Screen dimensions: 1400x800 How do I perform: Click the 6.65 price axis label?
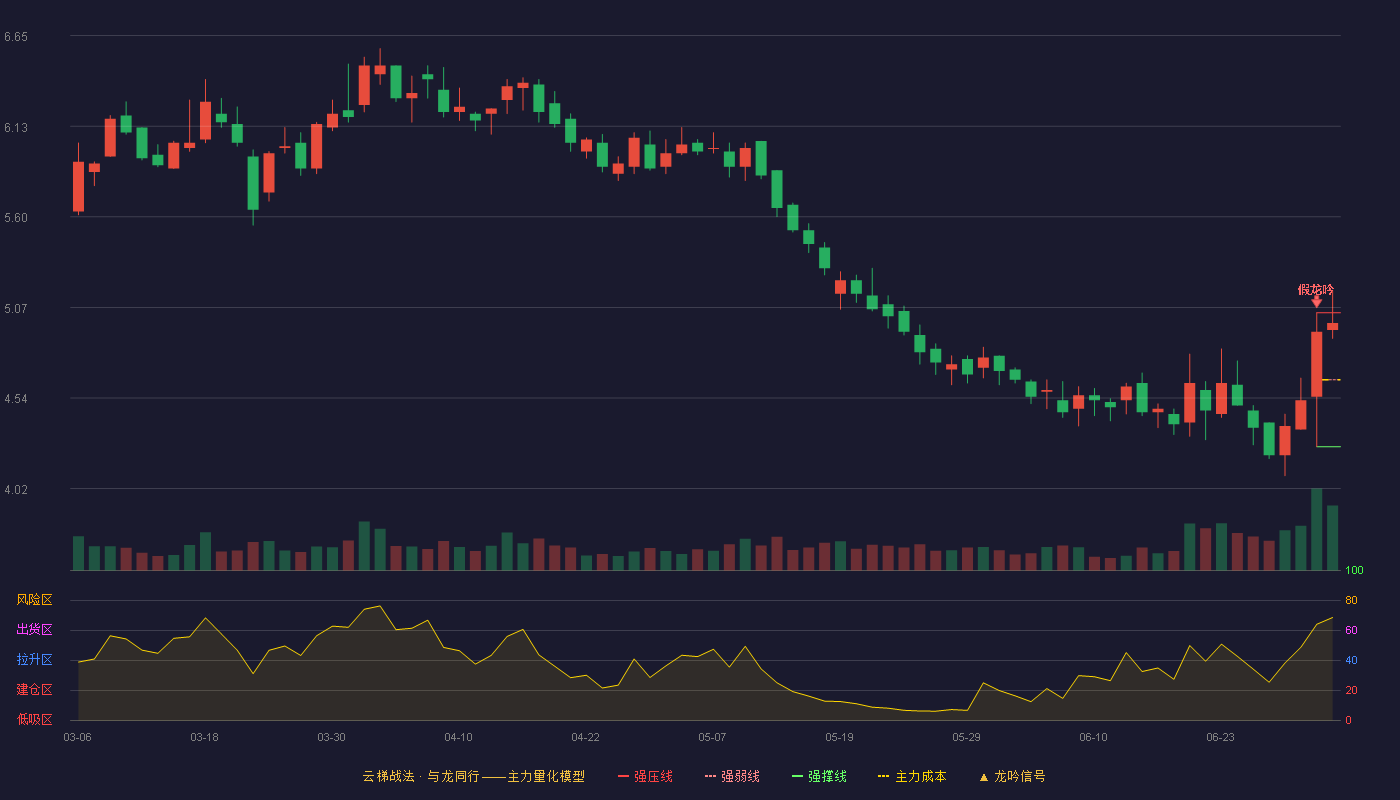coord(16,37)
